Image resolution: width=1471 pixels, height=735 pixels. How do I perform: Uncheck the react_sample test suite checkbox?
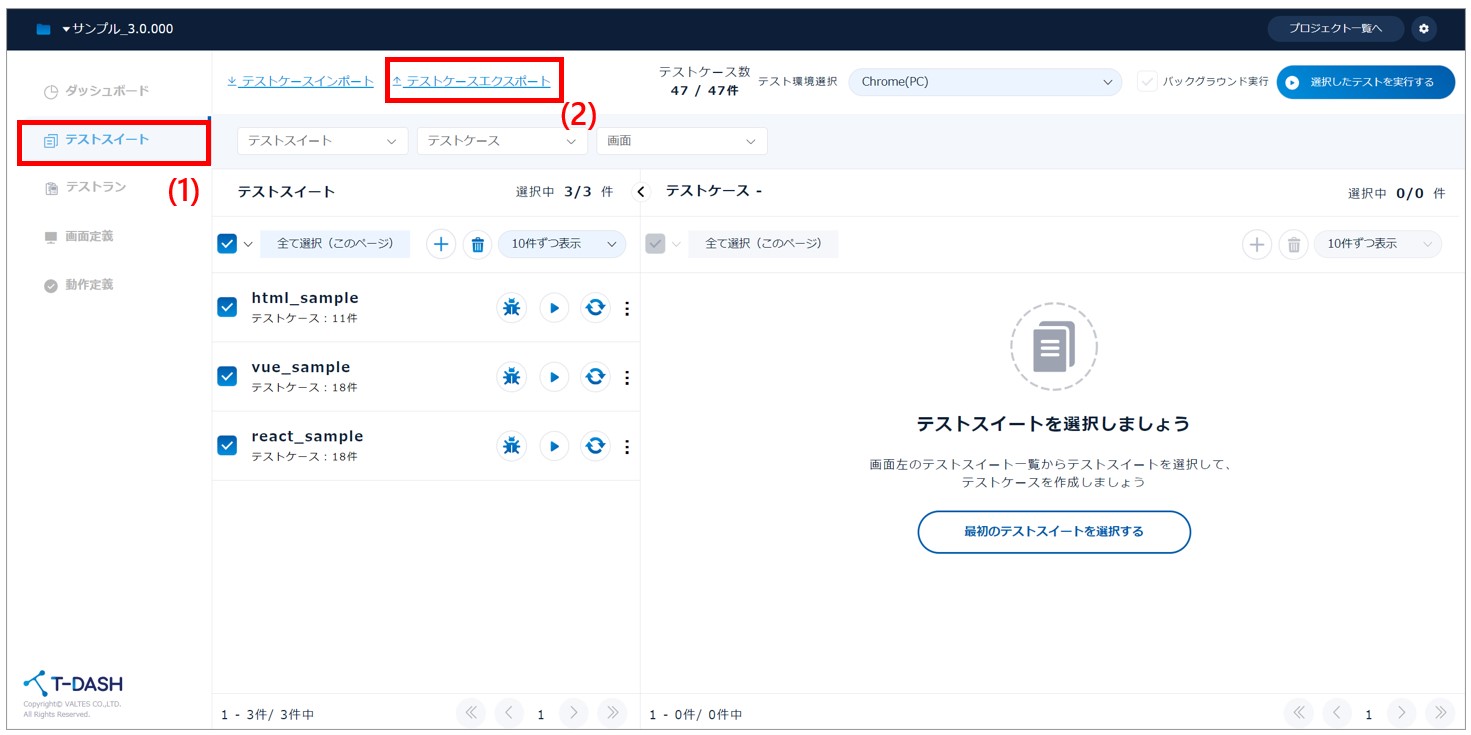(x=227, y=445)
